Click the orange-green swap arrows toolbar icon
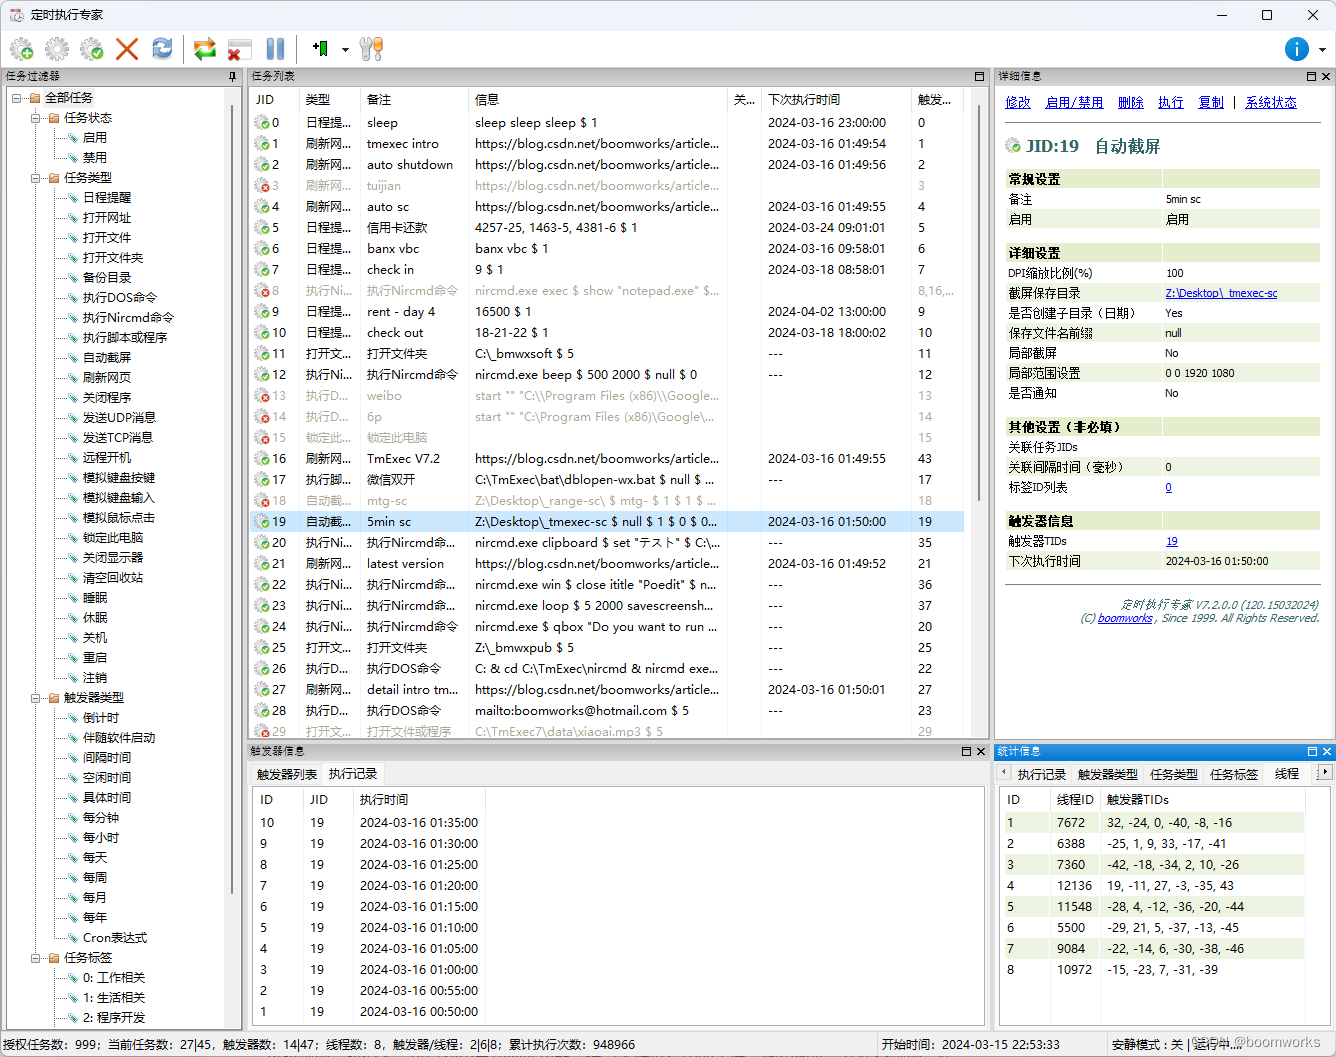Screen dimensions: 1336x1057 pos(205,49)
